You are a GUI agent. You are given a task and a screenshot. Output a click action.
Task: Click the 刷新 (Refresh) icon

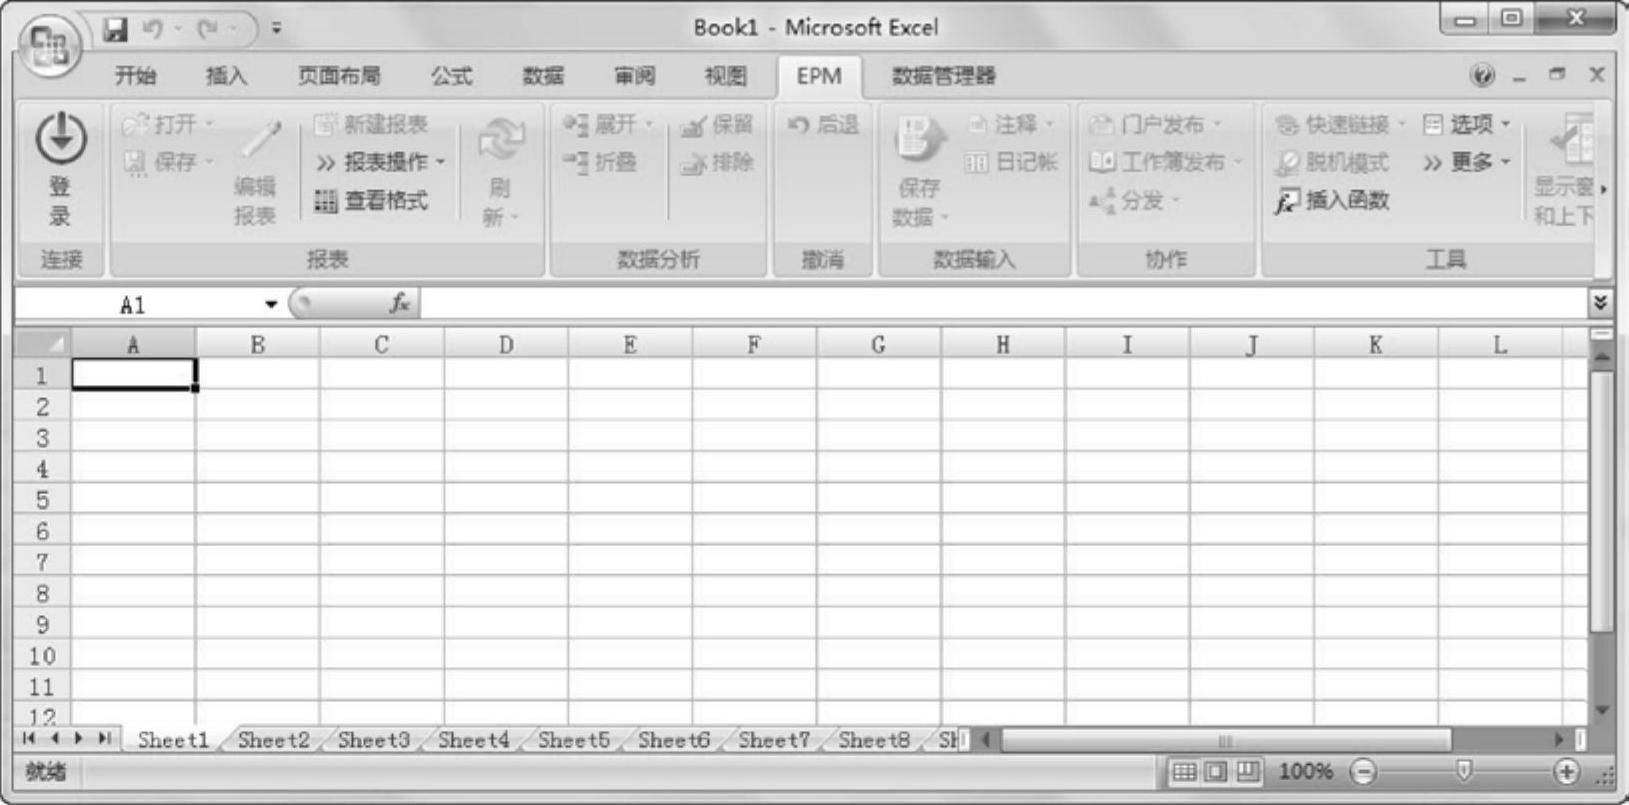[x=500, y=140]
